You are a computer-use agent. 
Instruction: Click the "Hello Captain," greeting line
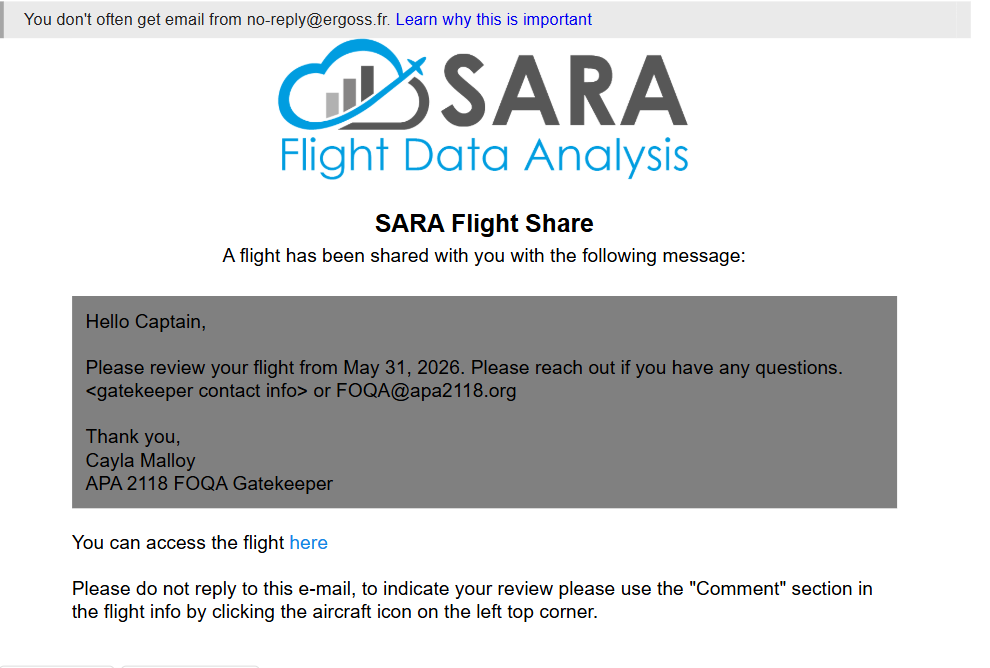pos(146,322)
